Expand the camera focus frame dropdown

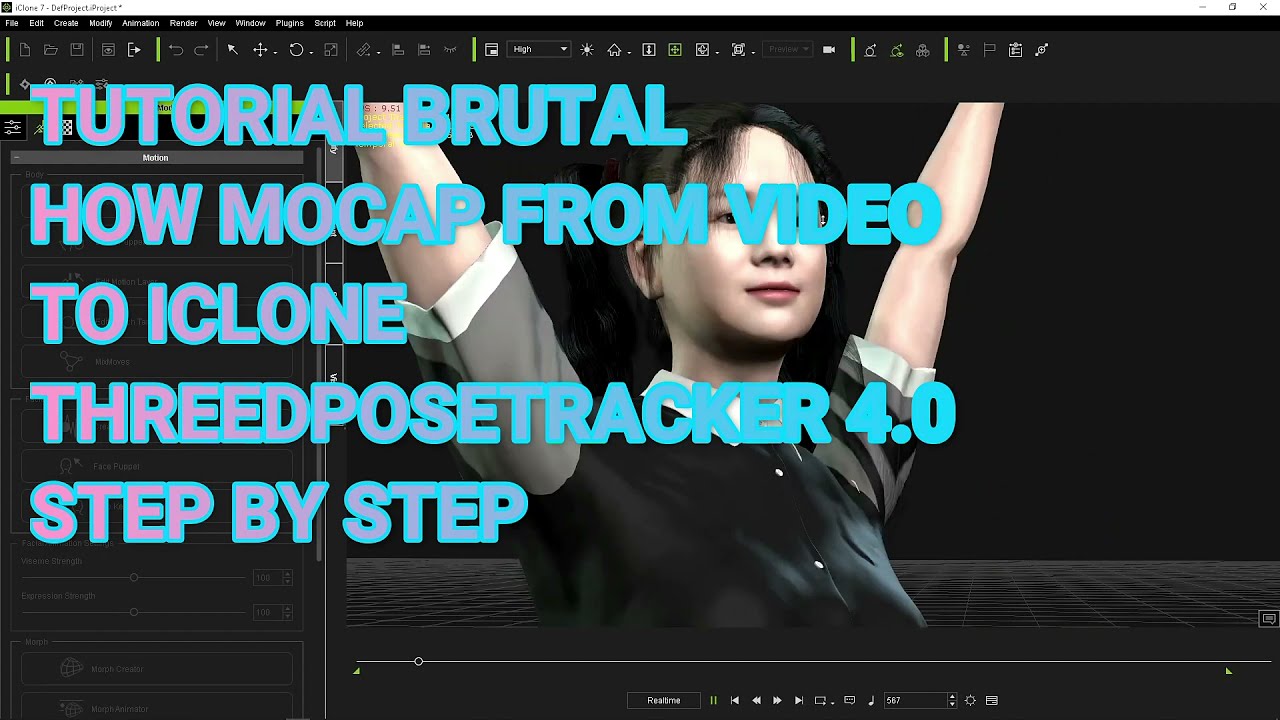coord(753,52)
